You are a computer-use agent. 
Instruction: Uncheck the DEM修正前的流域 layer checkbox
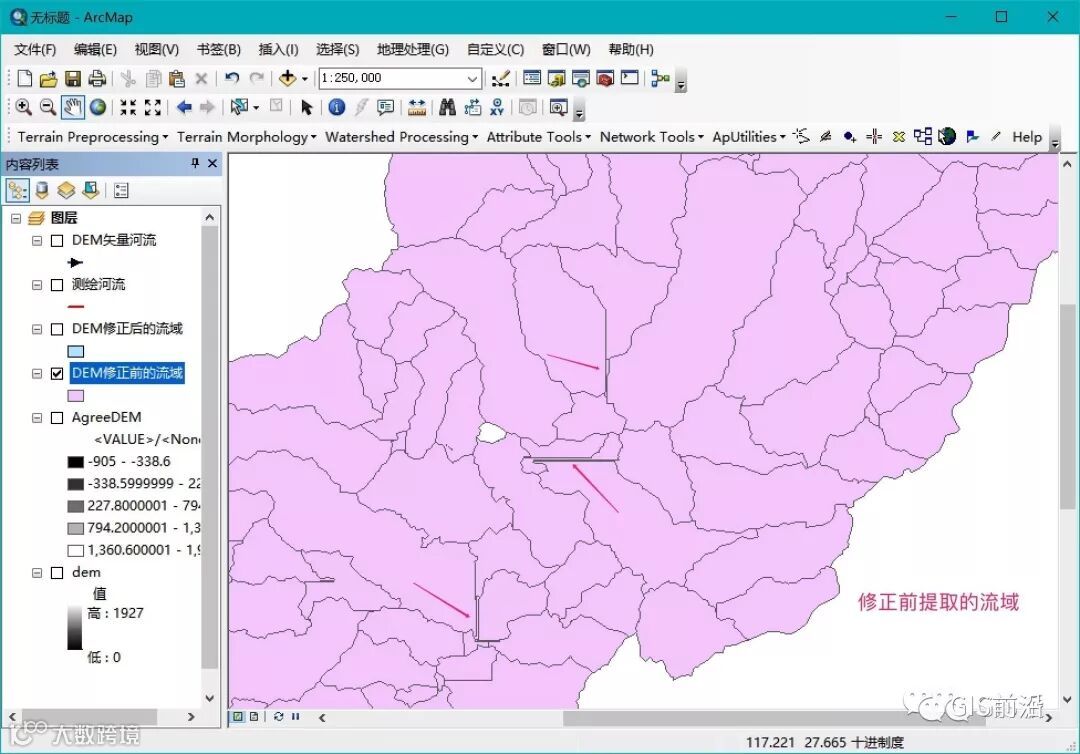click(x=57, y=373)
